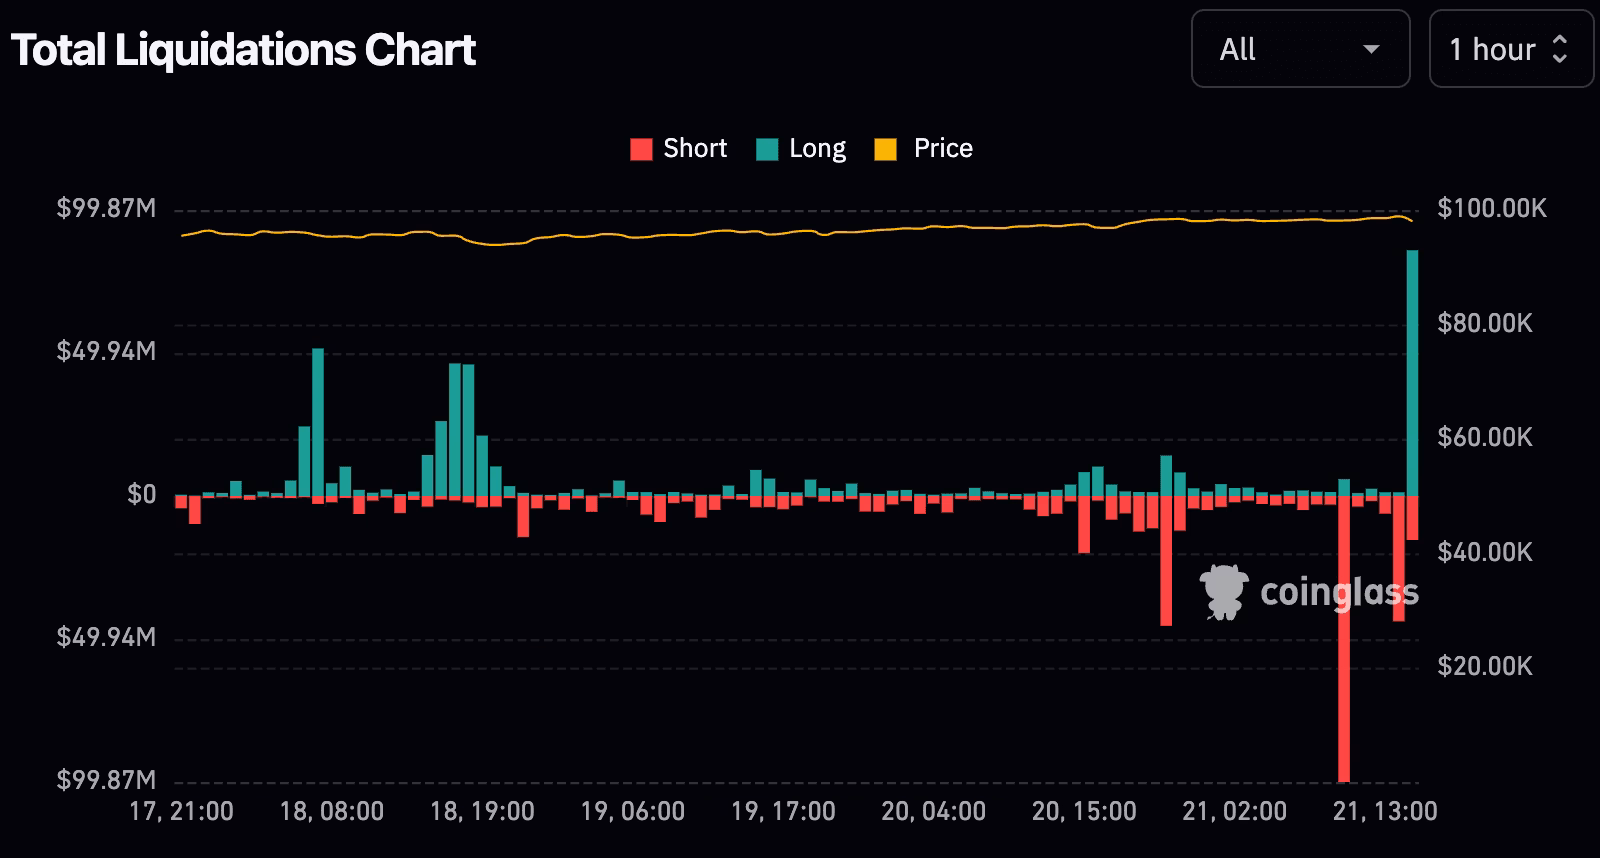The width and height of the screenshot is (1600, 858).
Task: Select the largest red short liquidation bar
Action: (x=1344, y=638)
